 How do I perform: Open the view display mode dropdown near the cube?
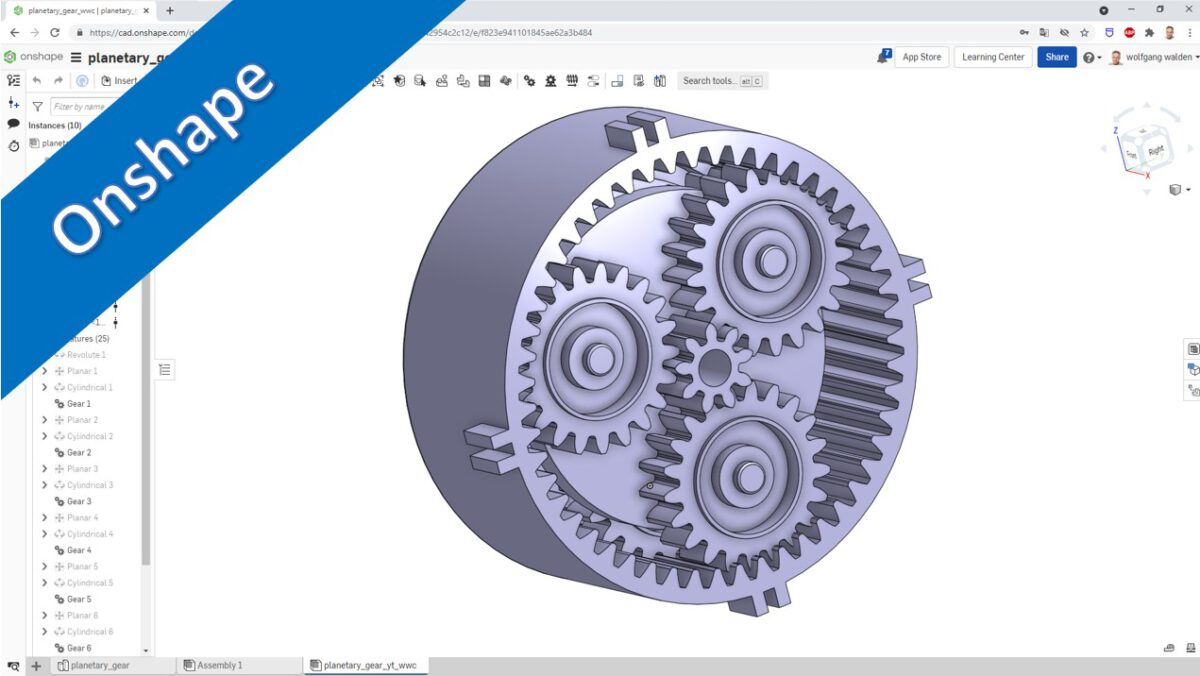pos(1178,190)
